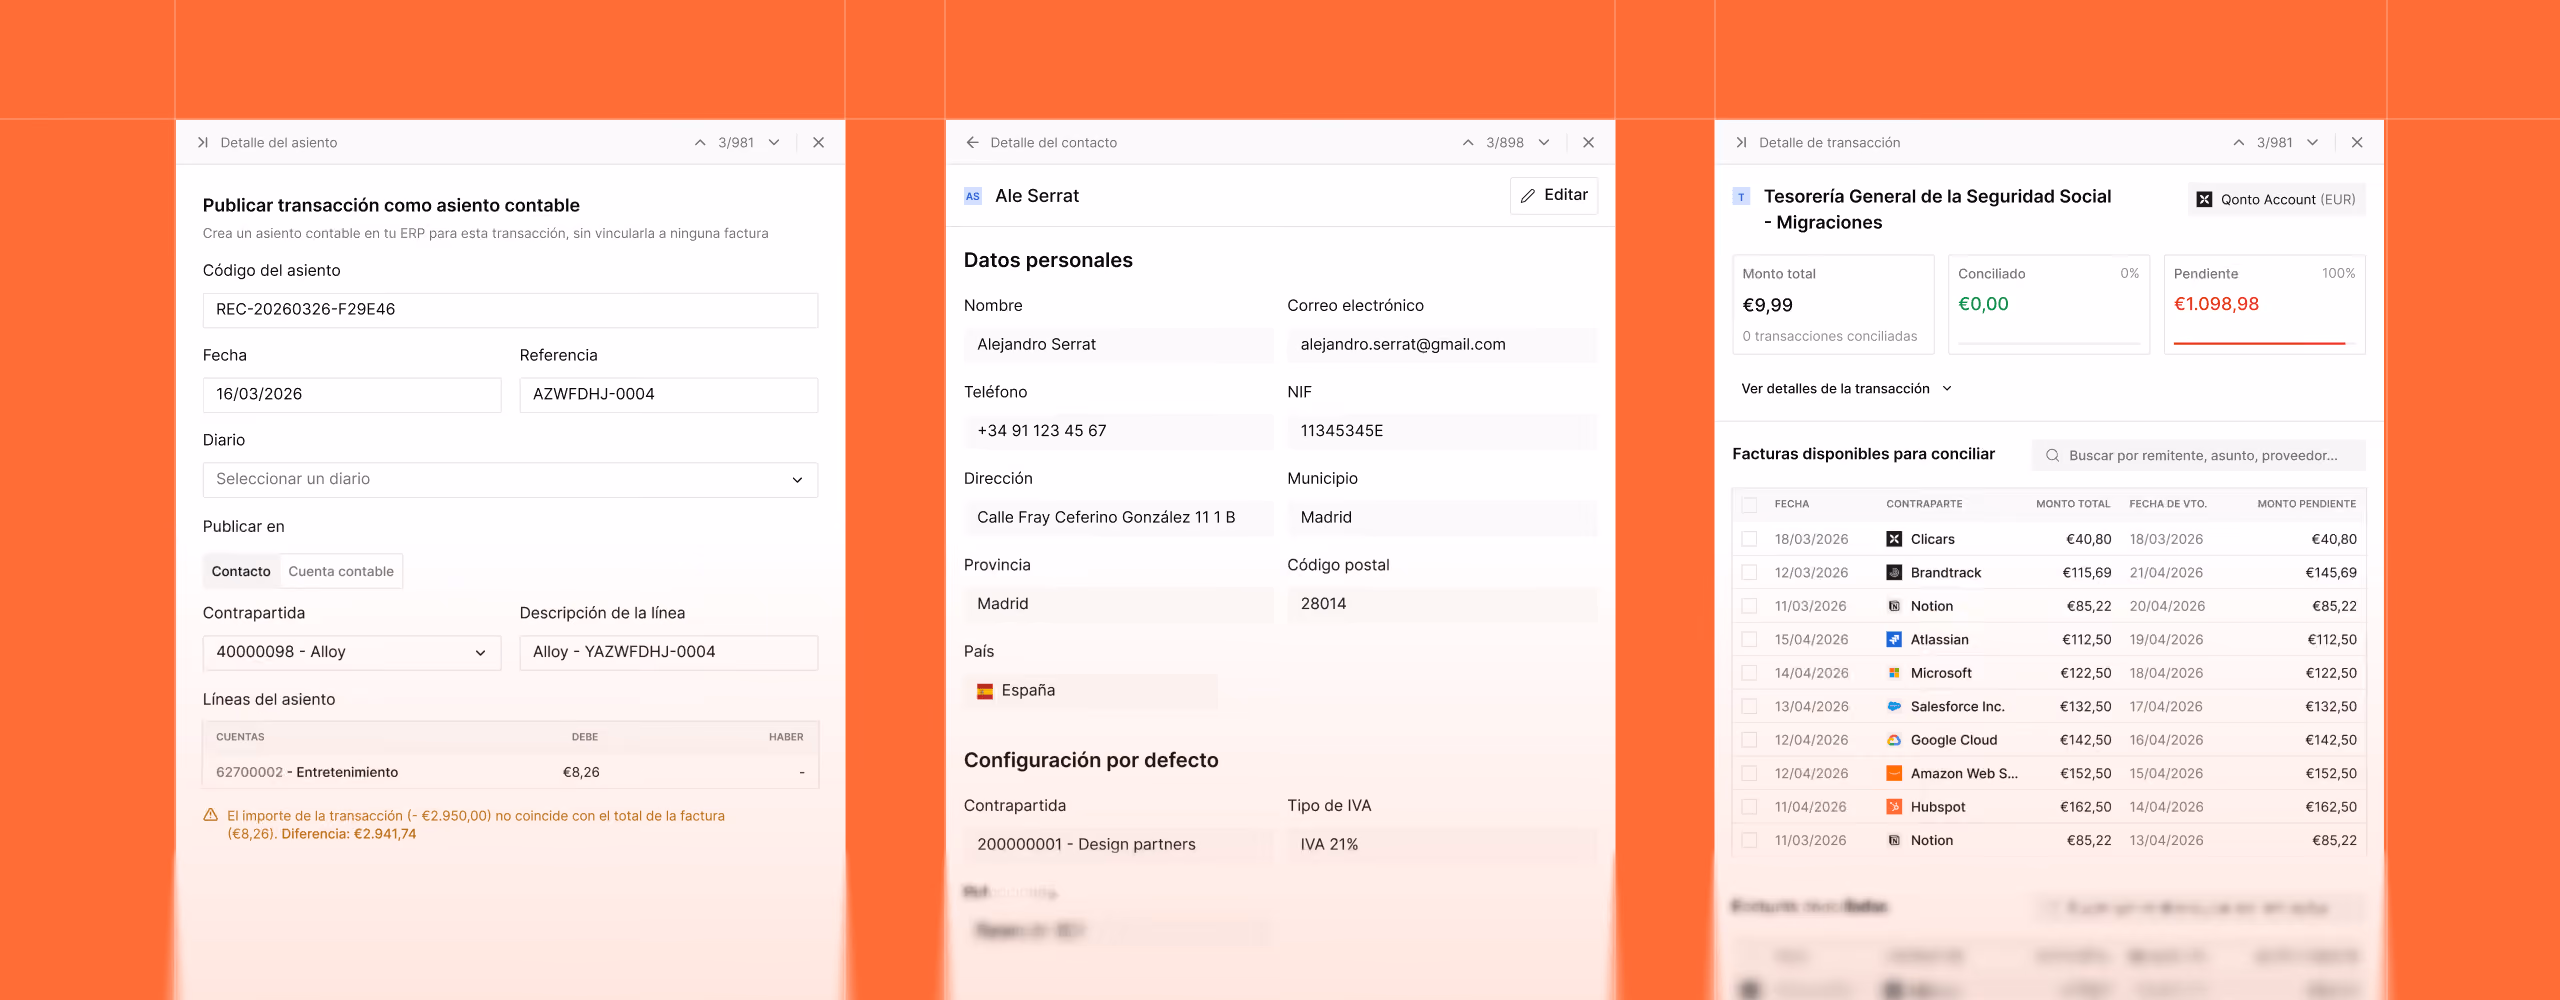Click the Pendiente €1.098,98 card
The width and height of the screenshot is (2560, 1000).
pos(2265,305)
